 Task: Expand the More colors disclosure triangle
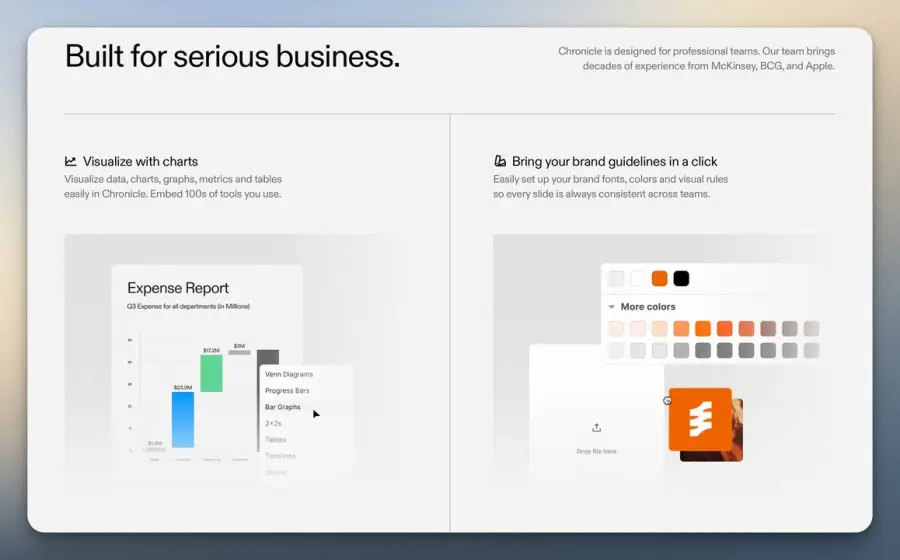pyautogui.click(x=611, y=307)
